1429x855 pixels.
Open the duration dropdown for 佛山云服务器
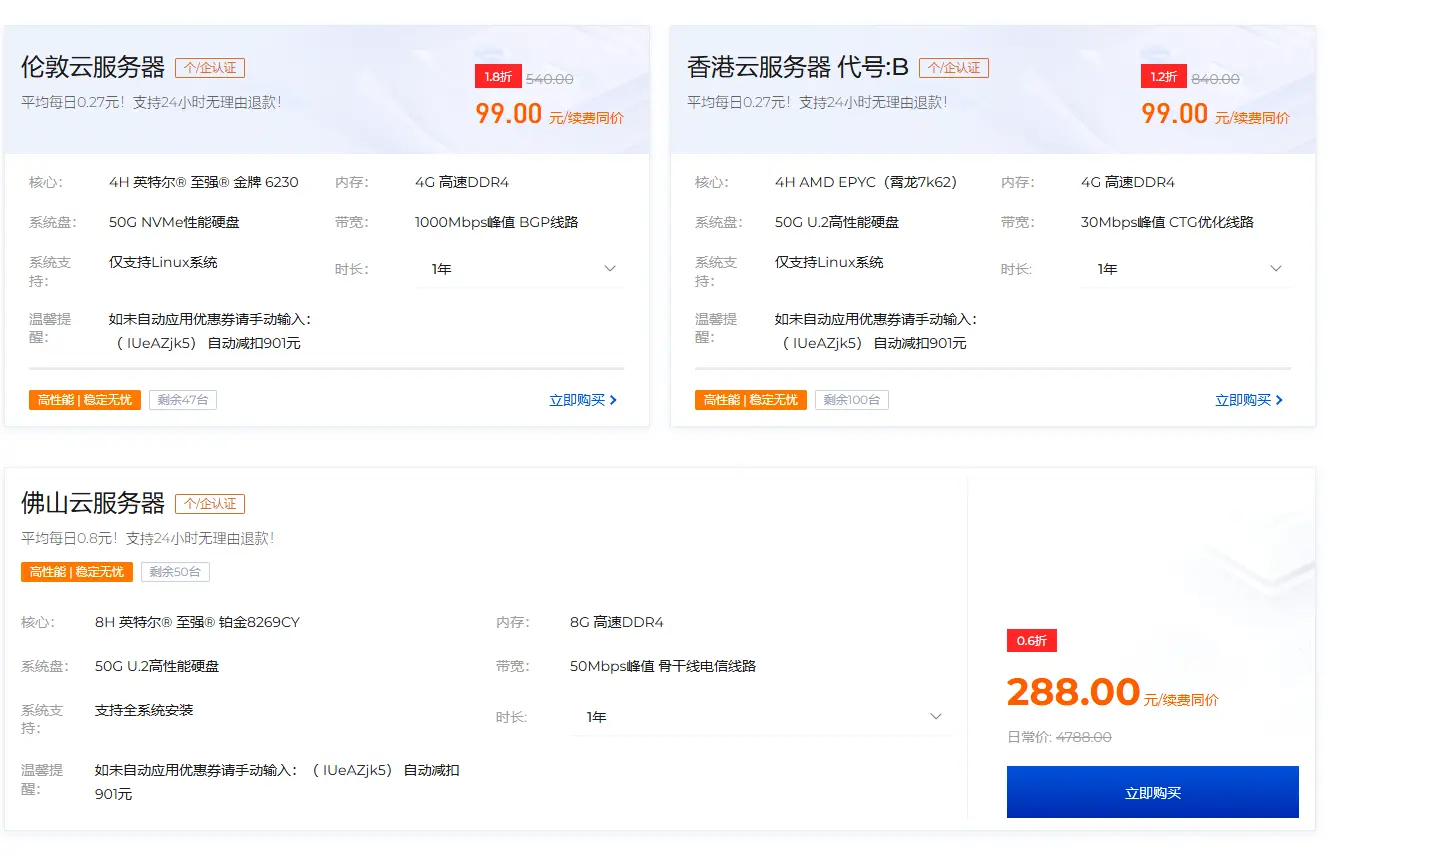760,717
